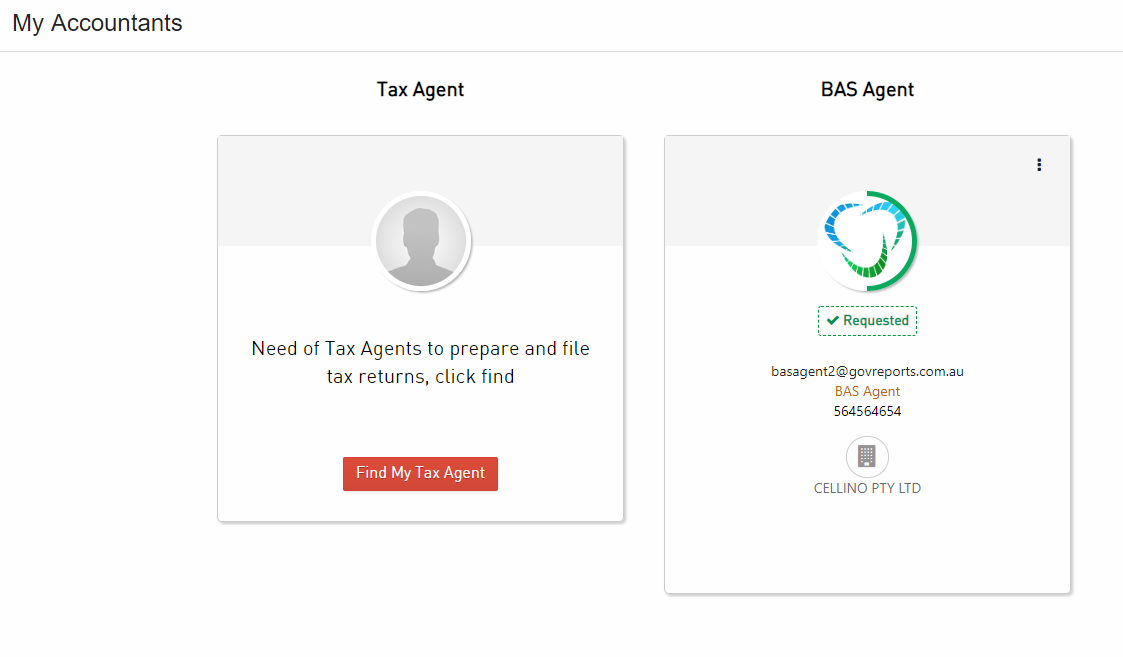Click the BAS Agent column heading

tap(867, 90)
